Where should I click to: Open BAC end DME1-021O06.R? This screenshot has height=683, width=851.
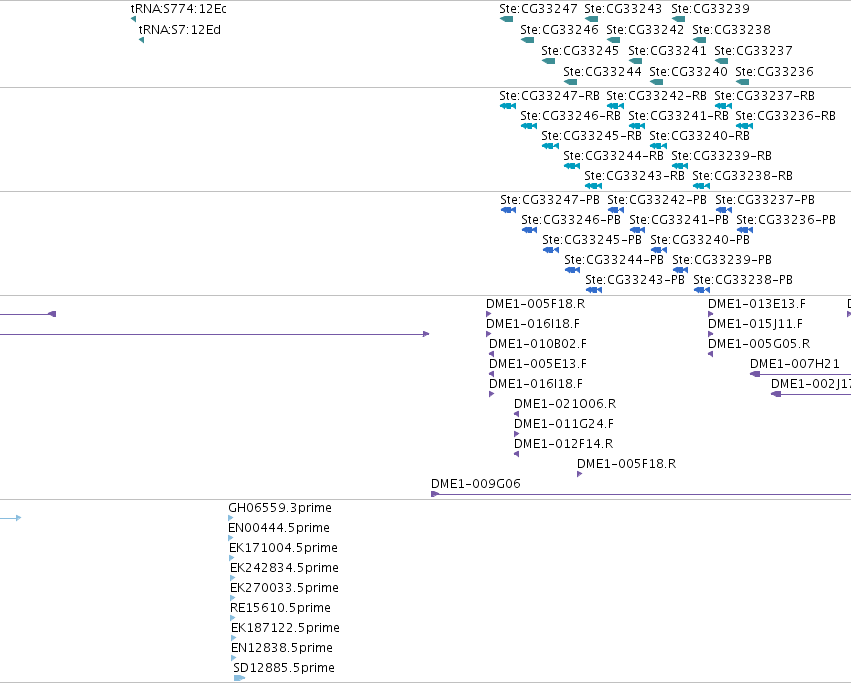click(565, 404)
